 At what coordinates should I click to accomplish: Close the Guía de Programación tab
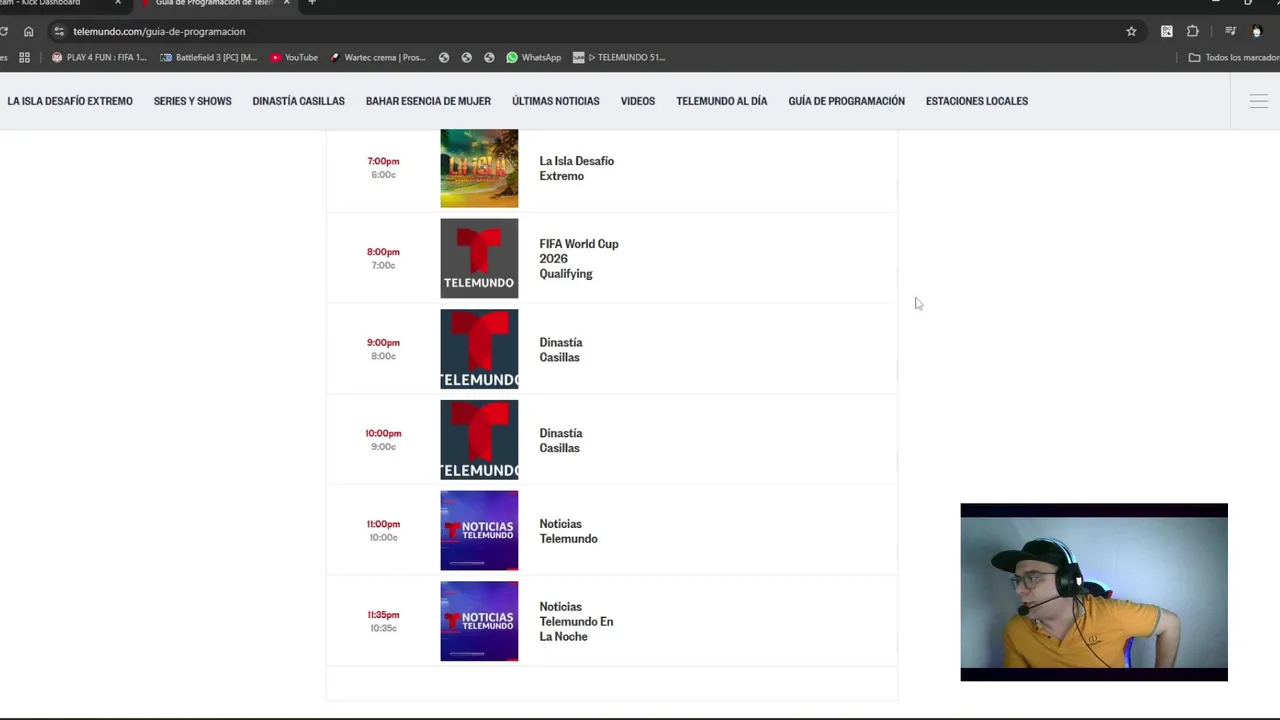coord(286,3)
